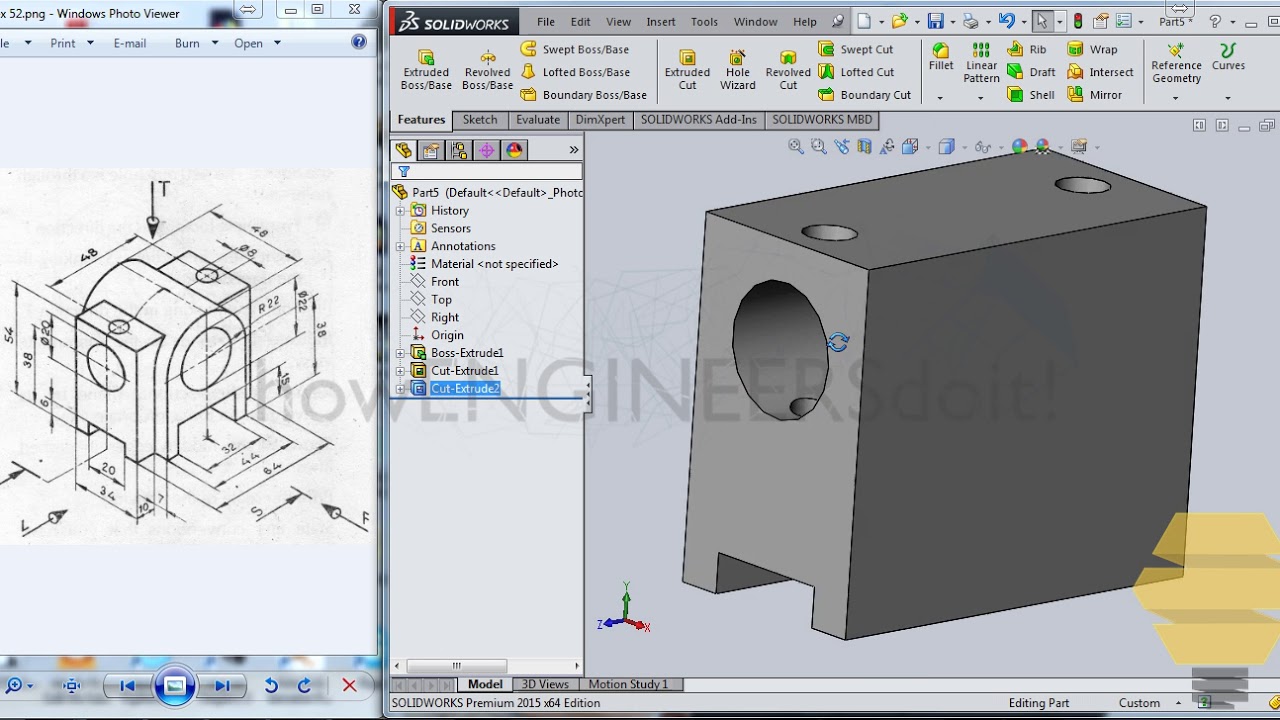Viewport: 1280px width, 720px height.
Task: Switch to the 3D Views tab
Action: (545, 684)
